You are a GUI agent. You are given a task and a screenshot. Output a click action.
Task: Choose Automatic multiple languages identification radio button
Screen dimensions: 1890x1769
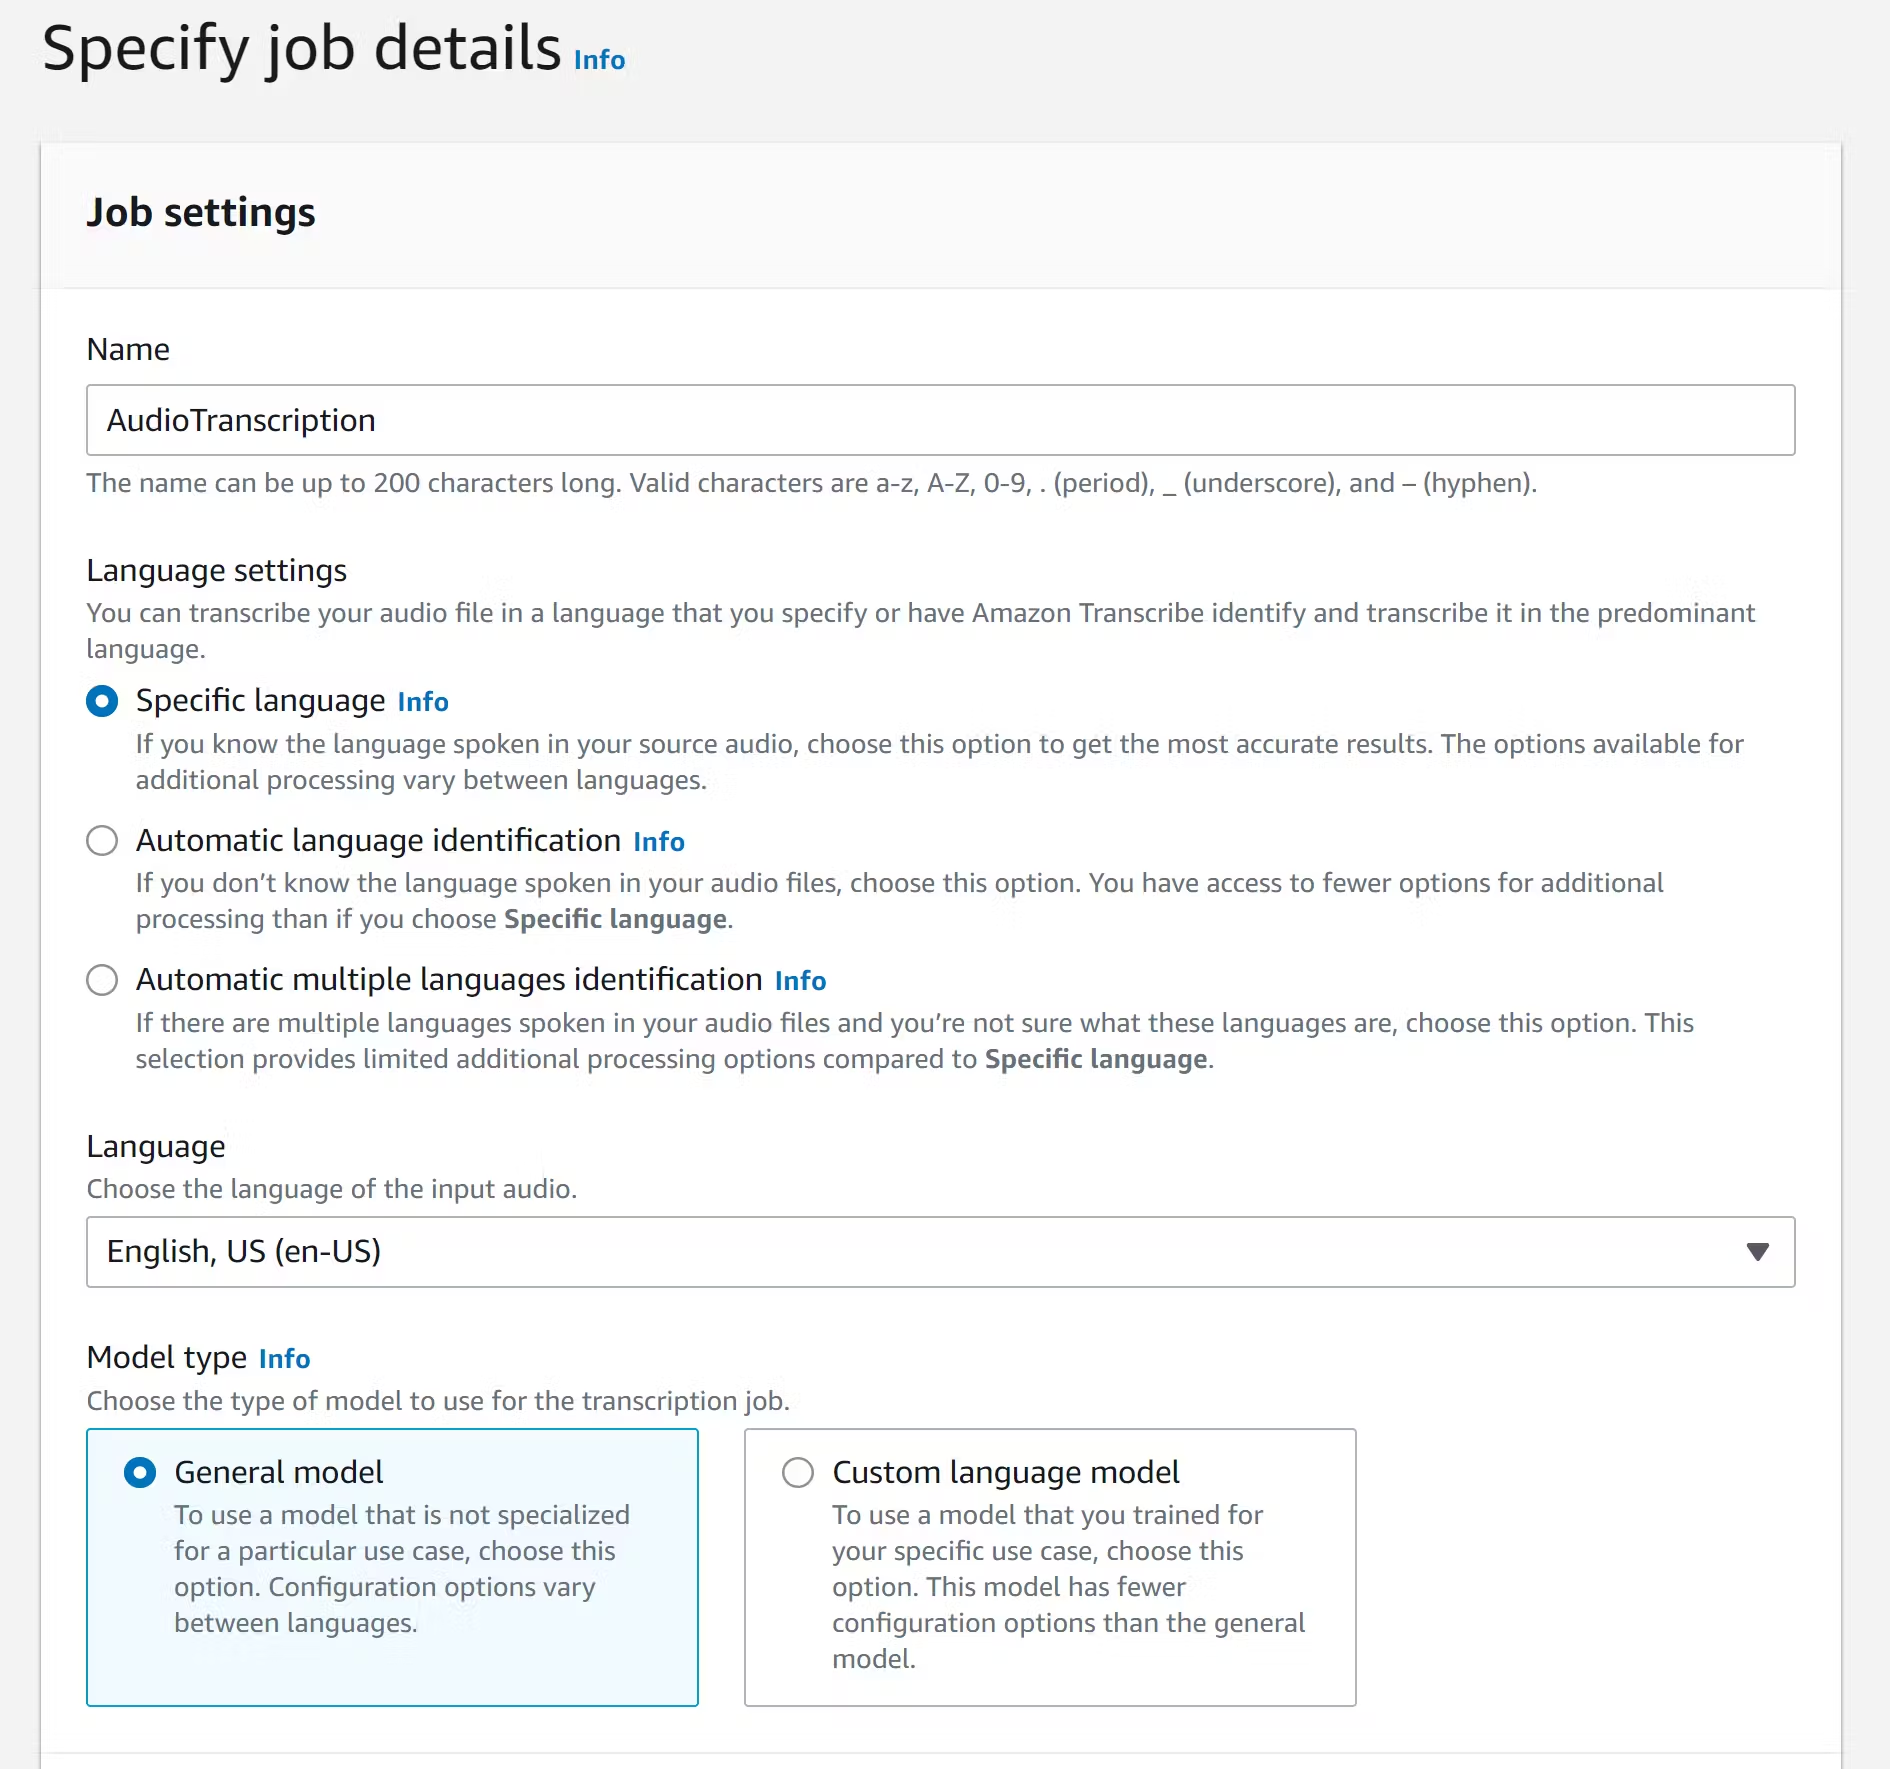[102, 980]
